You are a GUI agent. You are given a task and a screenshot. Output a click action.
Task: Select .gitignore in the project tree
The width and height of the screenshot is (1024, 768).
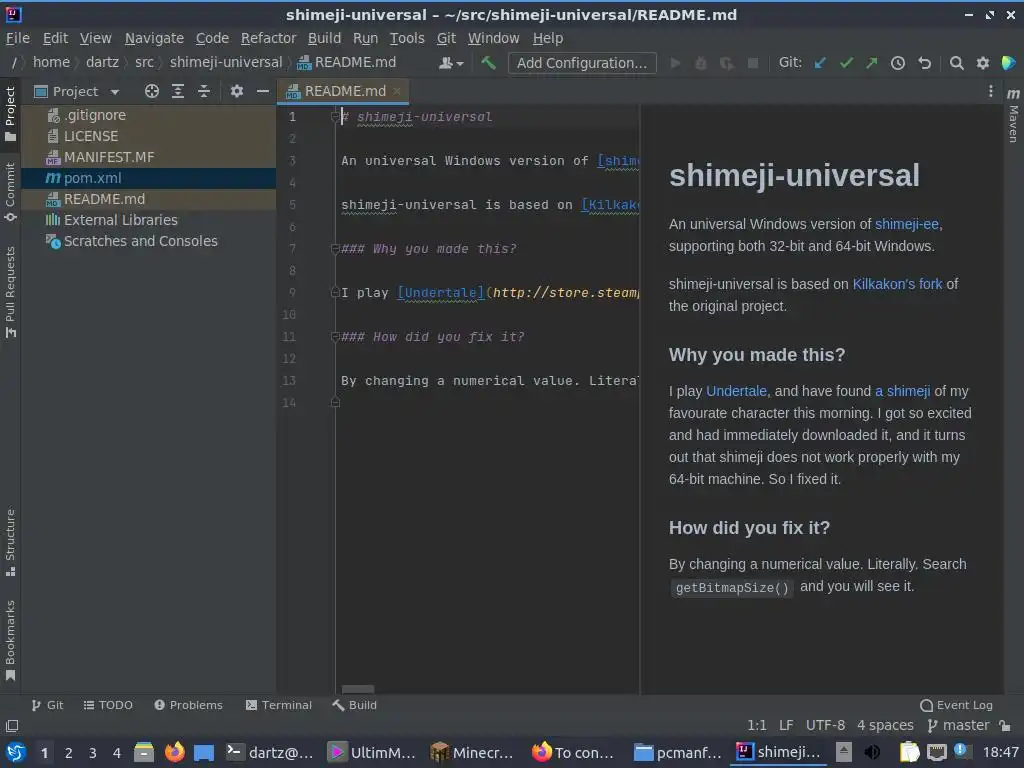click(148, 116)
